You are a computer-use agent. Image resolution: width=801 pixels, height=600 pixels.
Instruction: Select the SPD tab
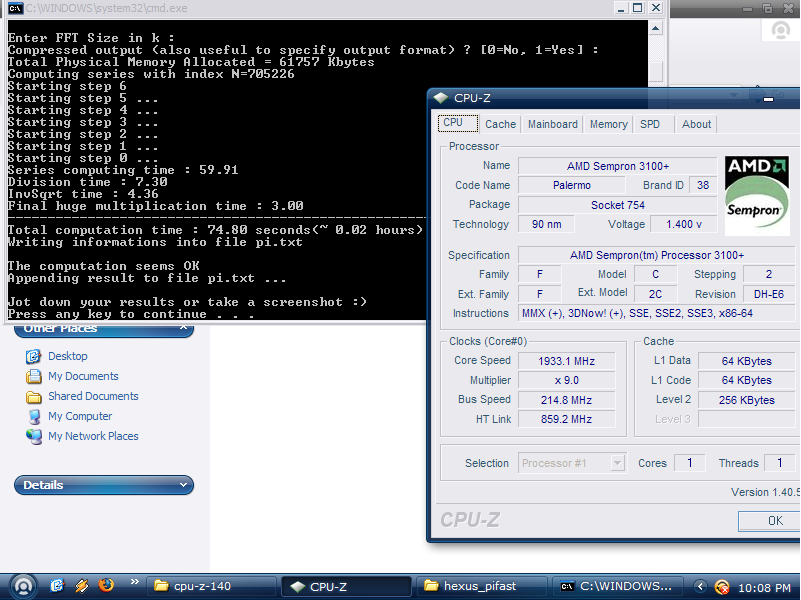point(650,124)
